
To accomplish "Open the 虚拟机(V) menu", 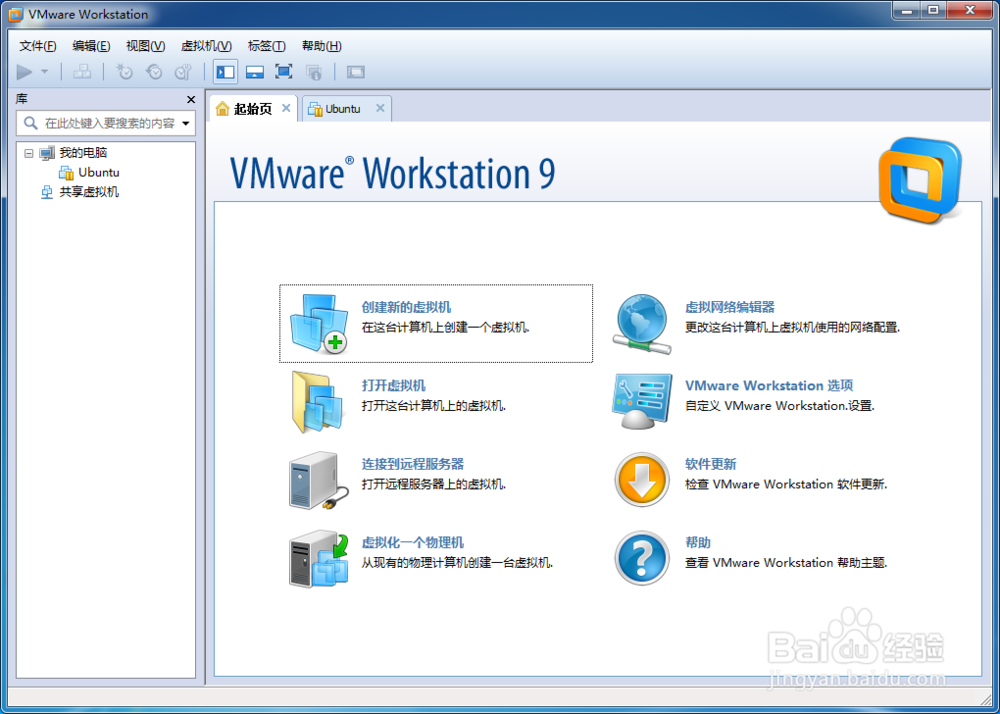I will 206,46.
